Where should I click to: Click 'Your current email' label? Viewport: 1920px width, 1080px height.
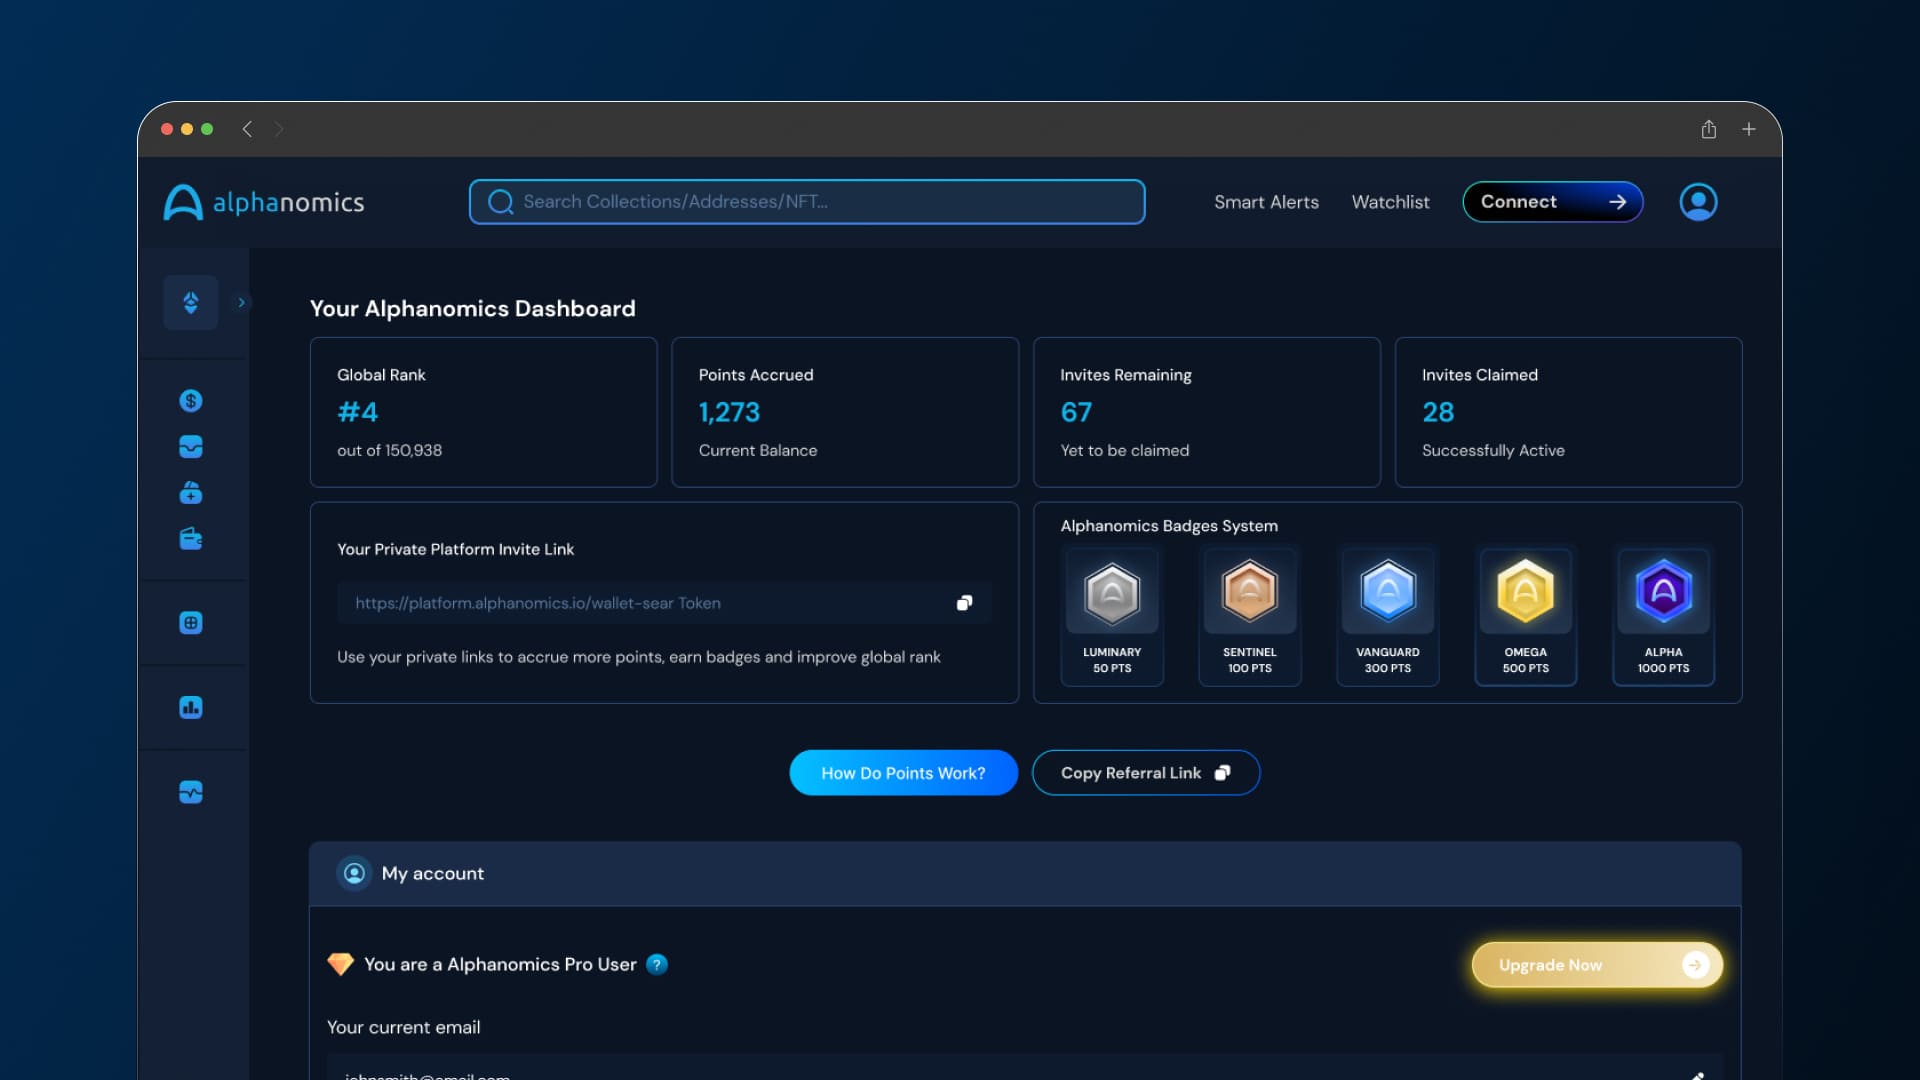pos(403,1027)
